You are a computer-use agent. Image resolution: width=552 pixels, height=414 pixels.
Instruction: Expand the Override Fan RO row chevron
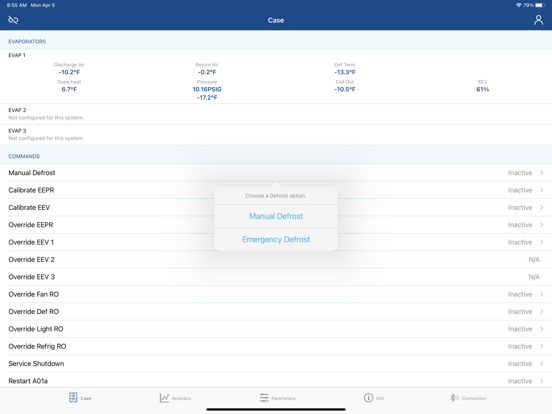click(x=541, y=294)
